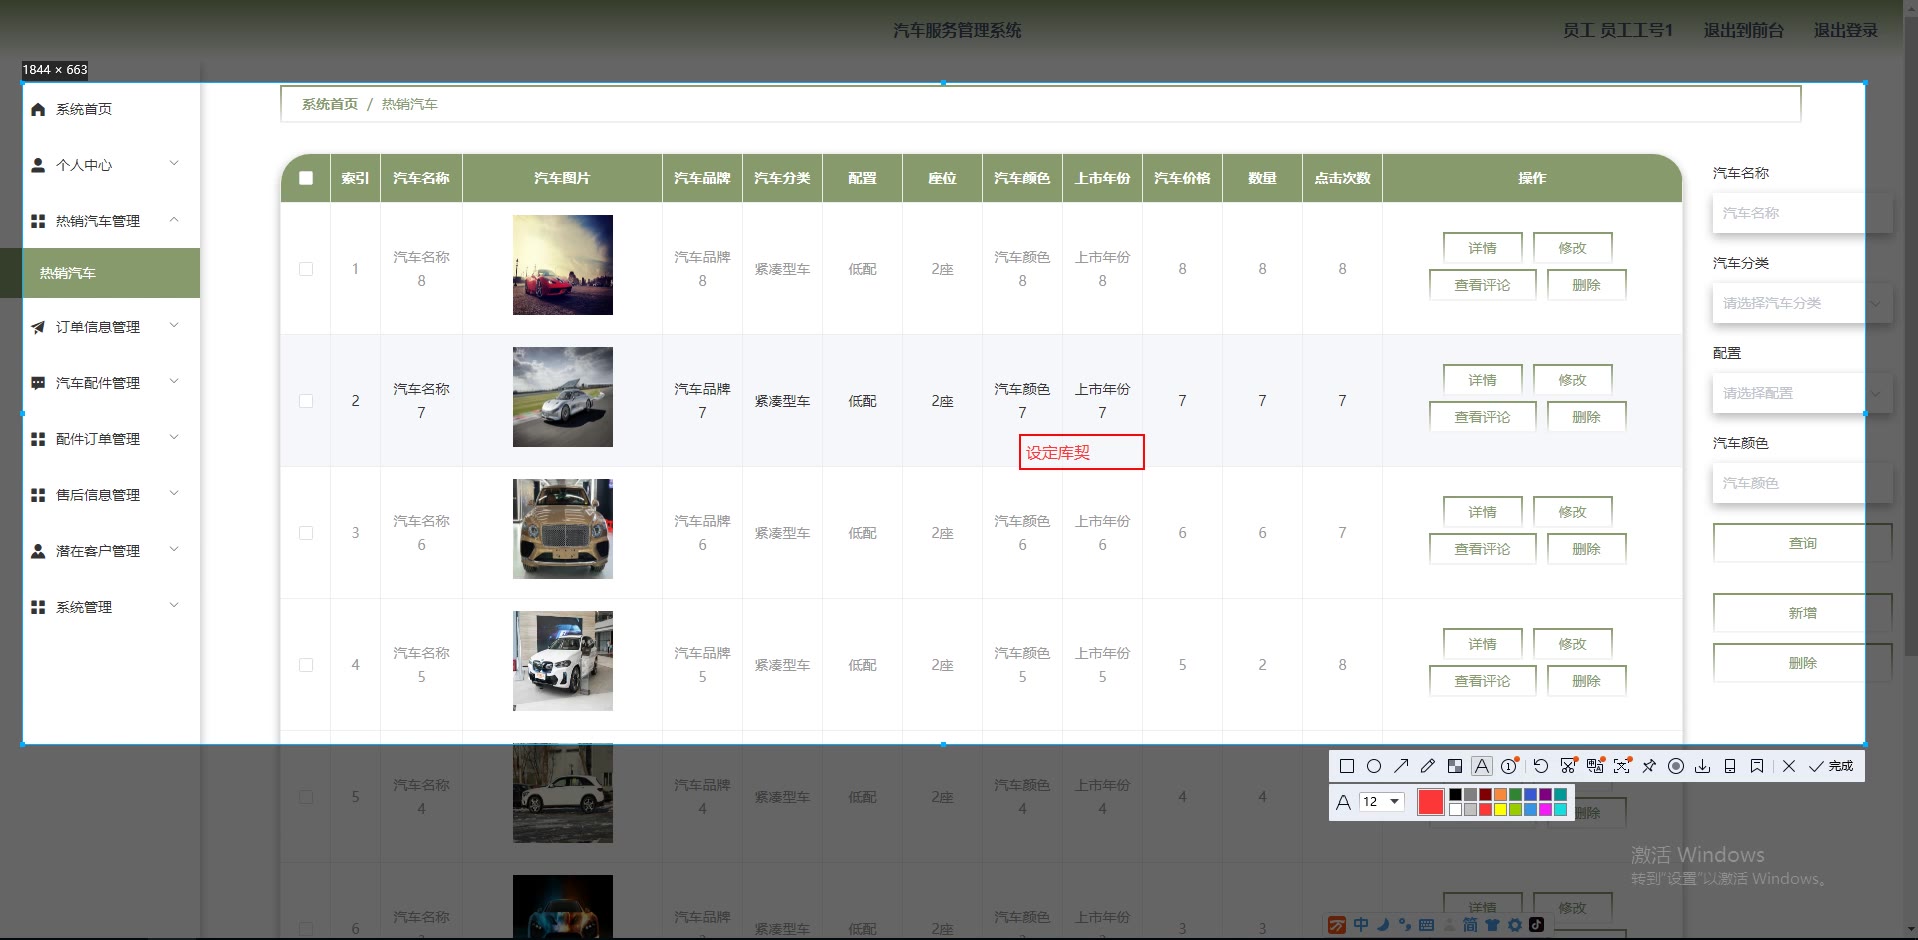Image resolution: width=1918 pixels, height=940 pixels.
Task: Pick the yellow color swatch
Action: [1500, 810]
